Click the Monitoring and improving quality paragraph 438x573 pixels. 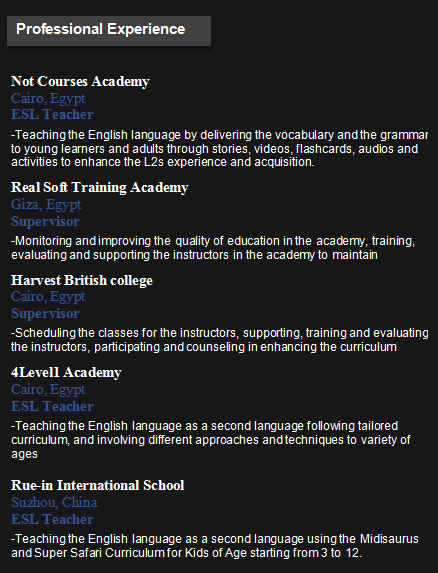(213, 248)
